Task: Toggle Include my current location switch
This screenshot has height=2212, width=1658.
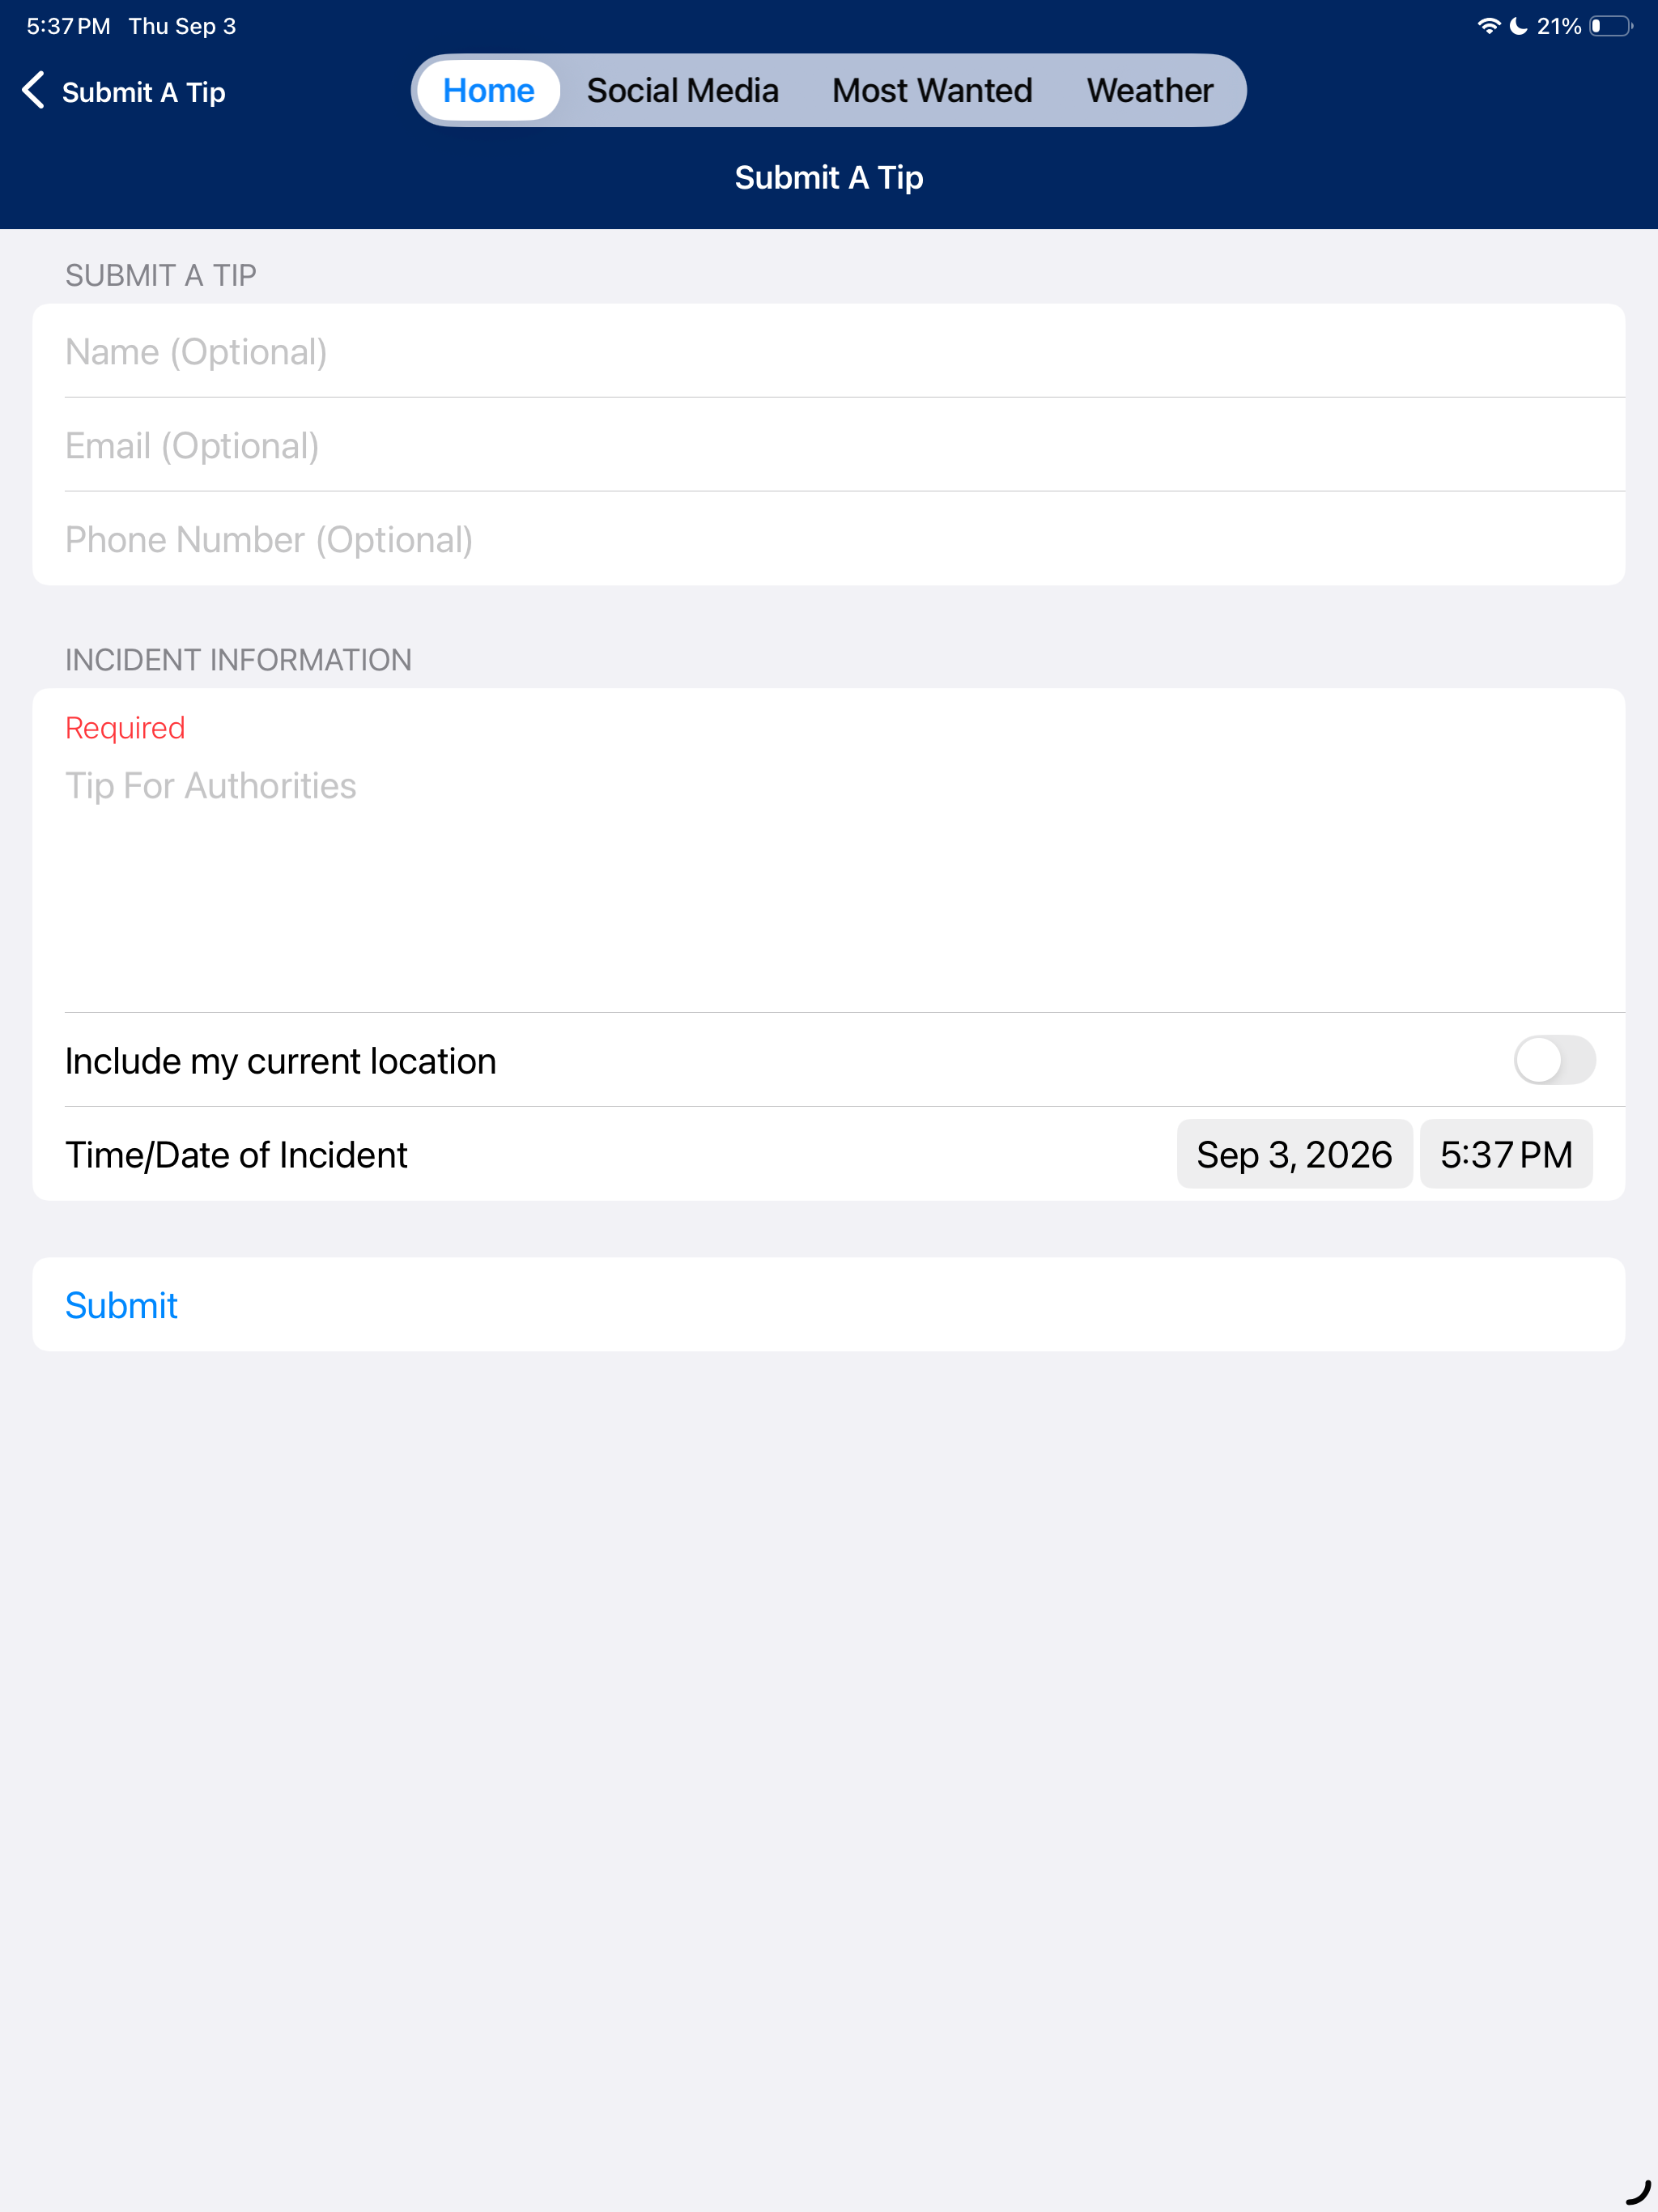Action: point(1554,1060)
